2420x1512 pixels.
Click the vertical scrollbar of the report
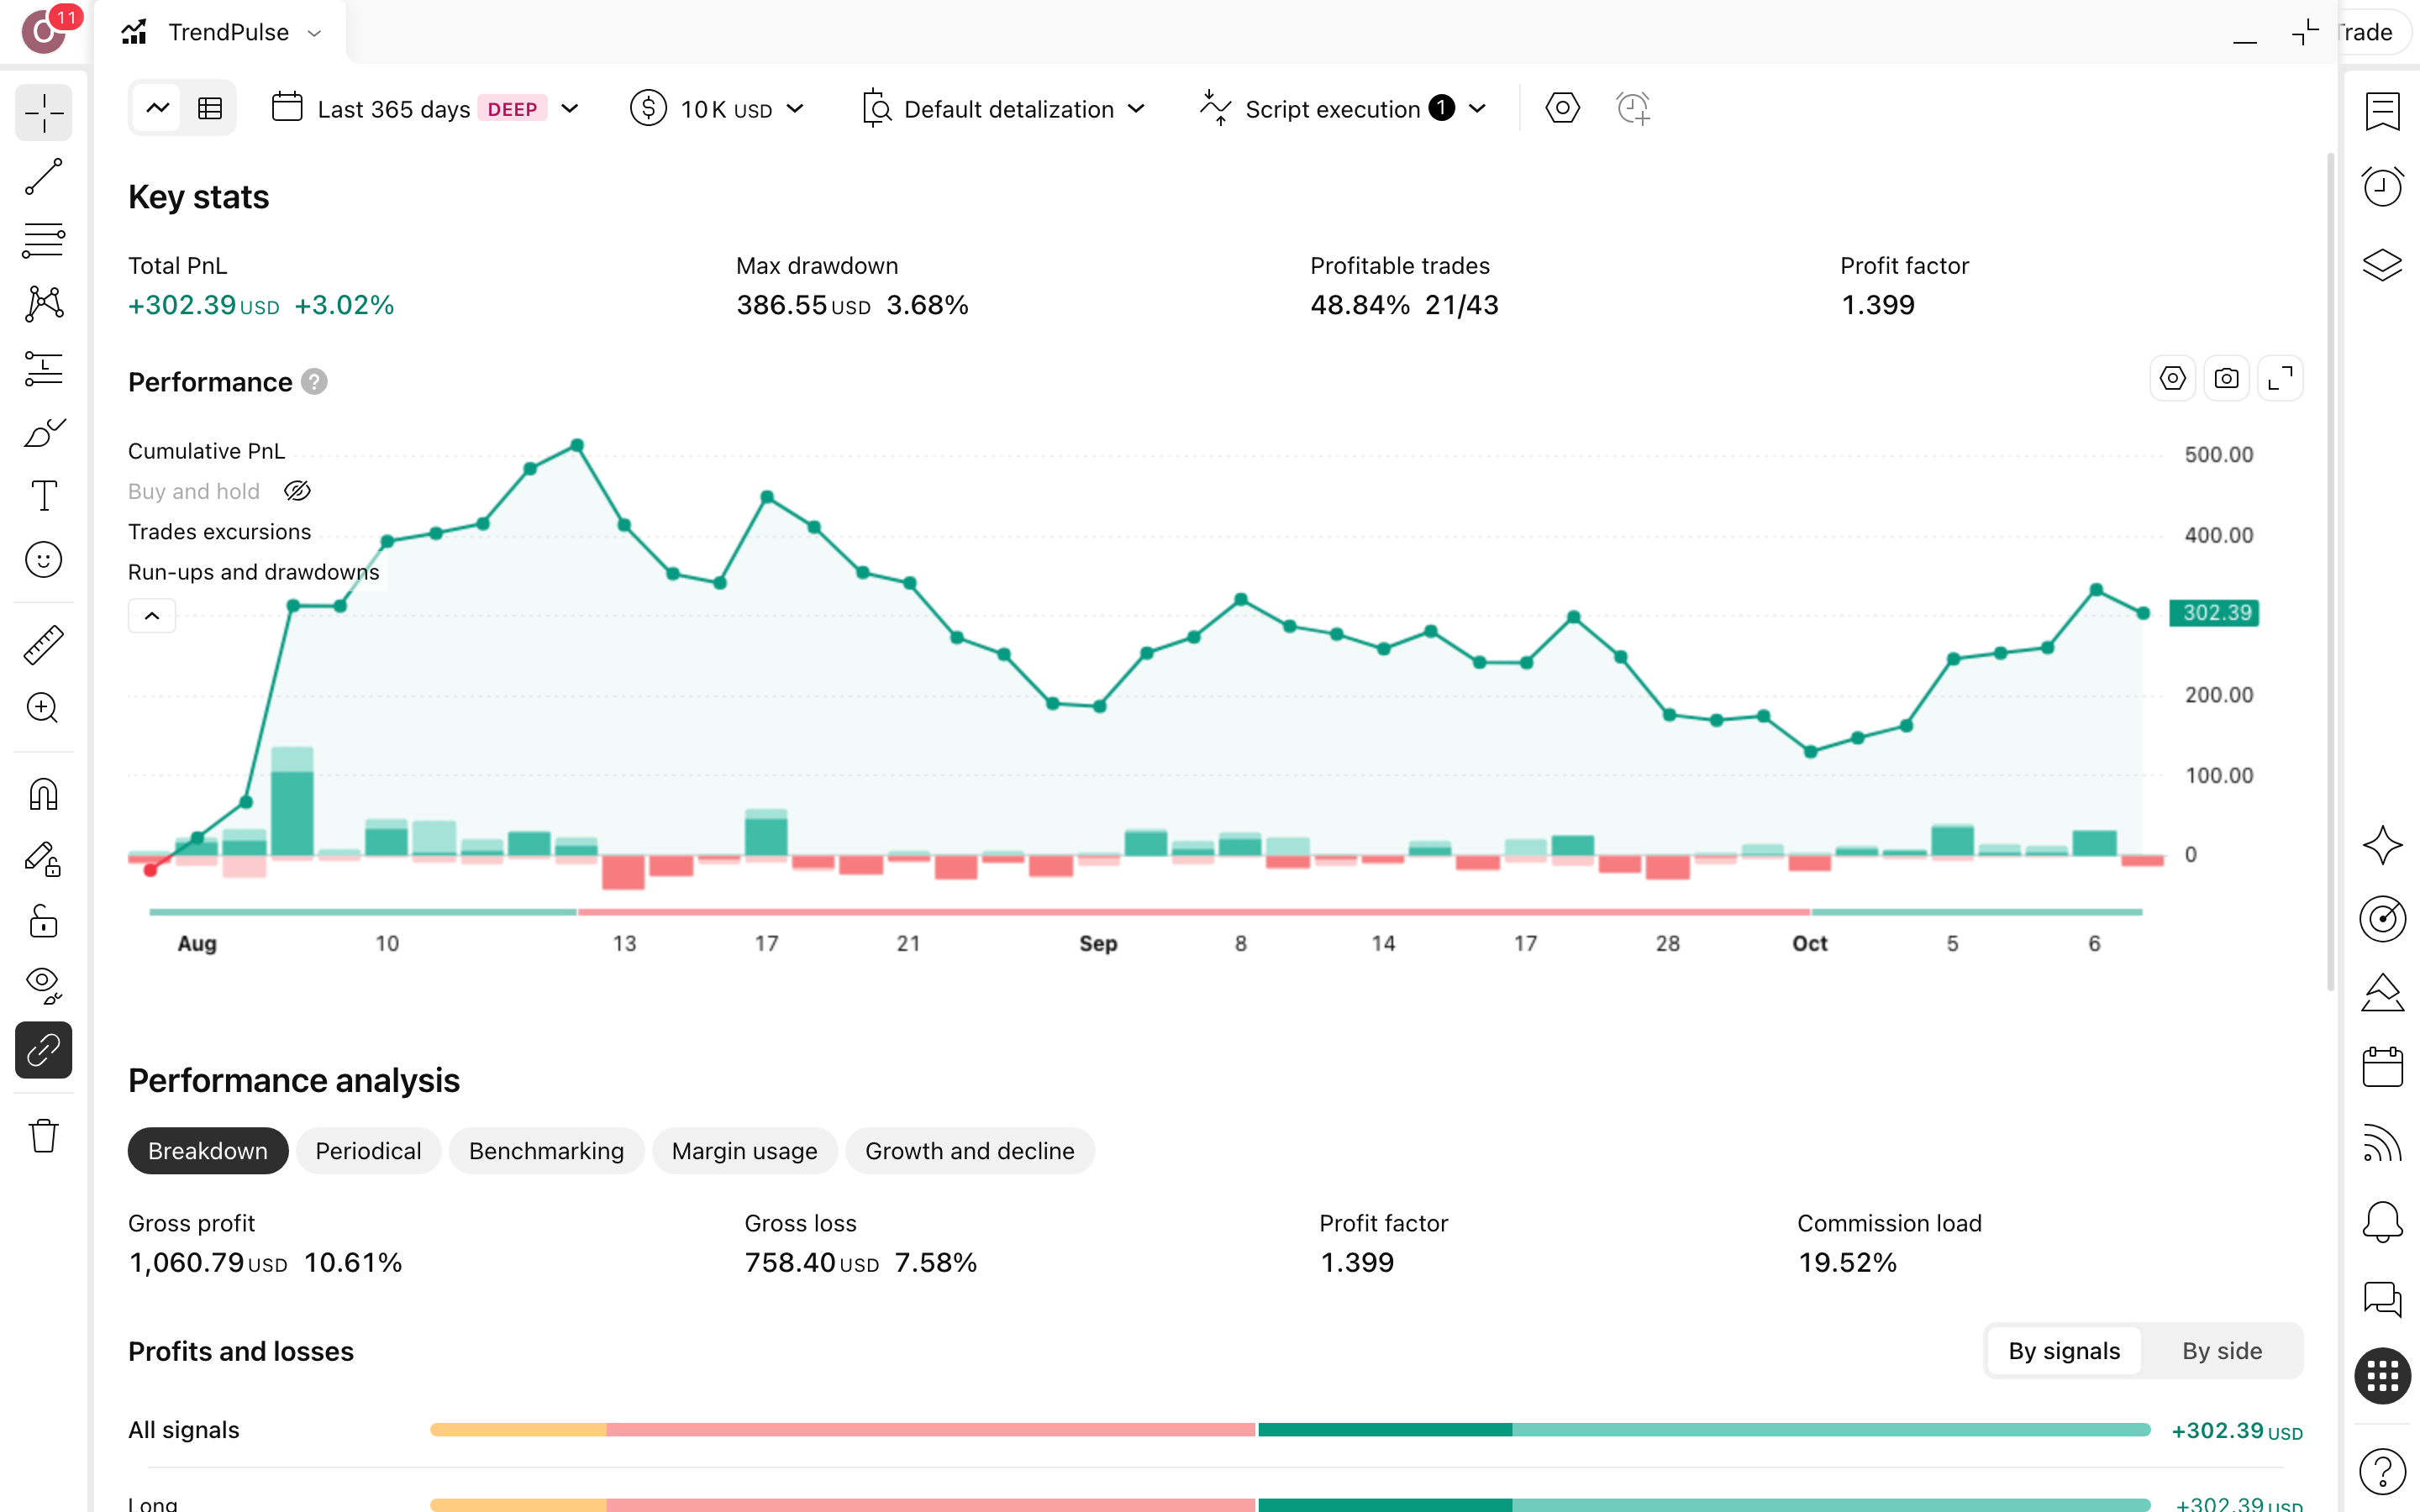click(x=2331, y=570)
